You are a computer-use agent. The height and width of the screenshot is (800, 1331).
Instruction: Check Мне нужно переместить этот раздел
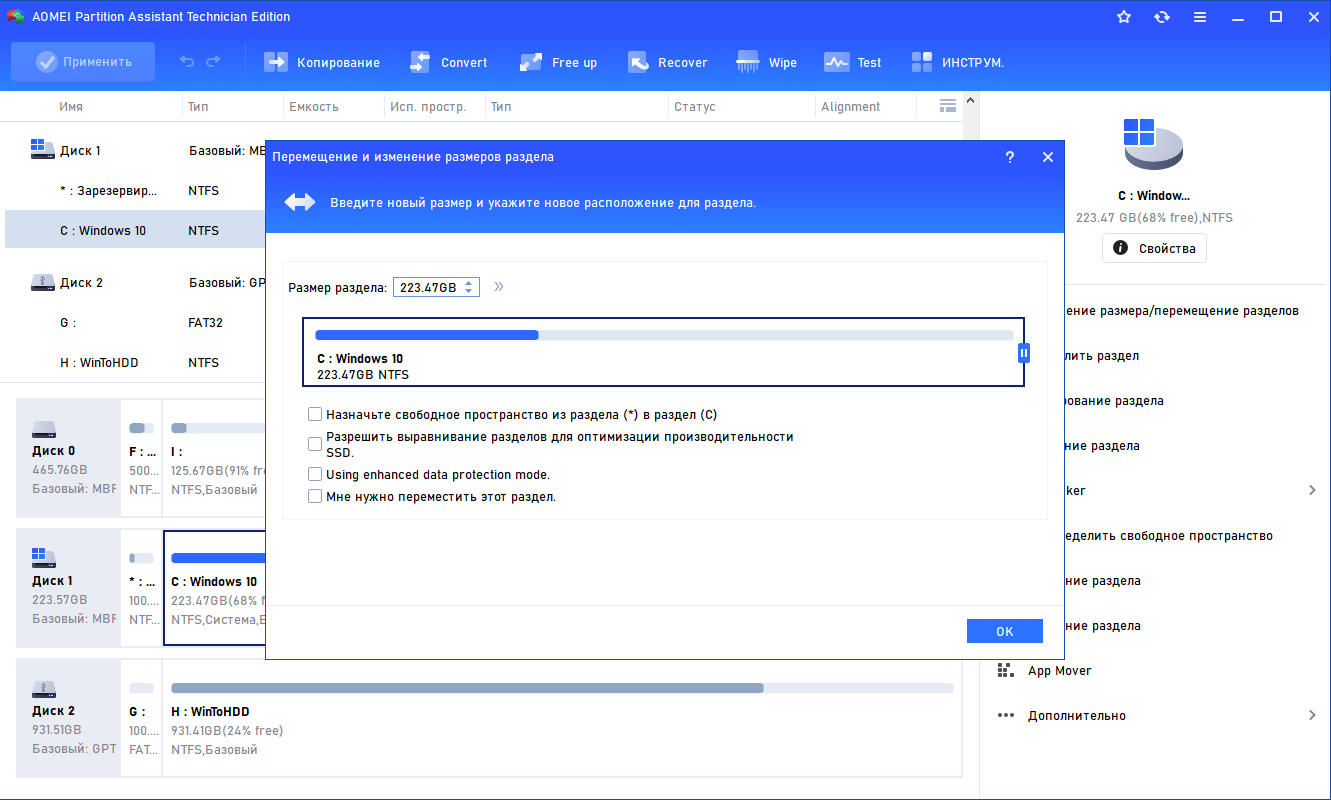(315, 496)
